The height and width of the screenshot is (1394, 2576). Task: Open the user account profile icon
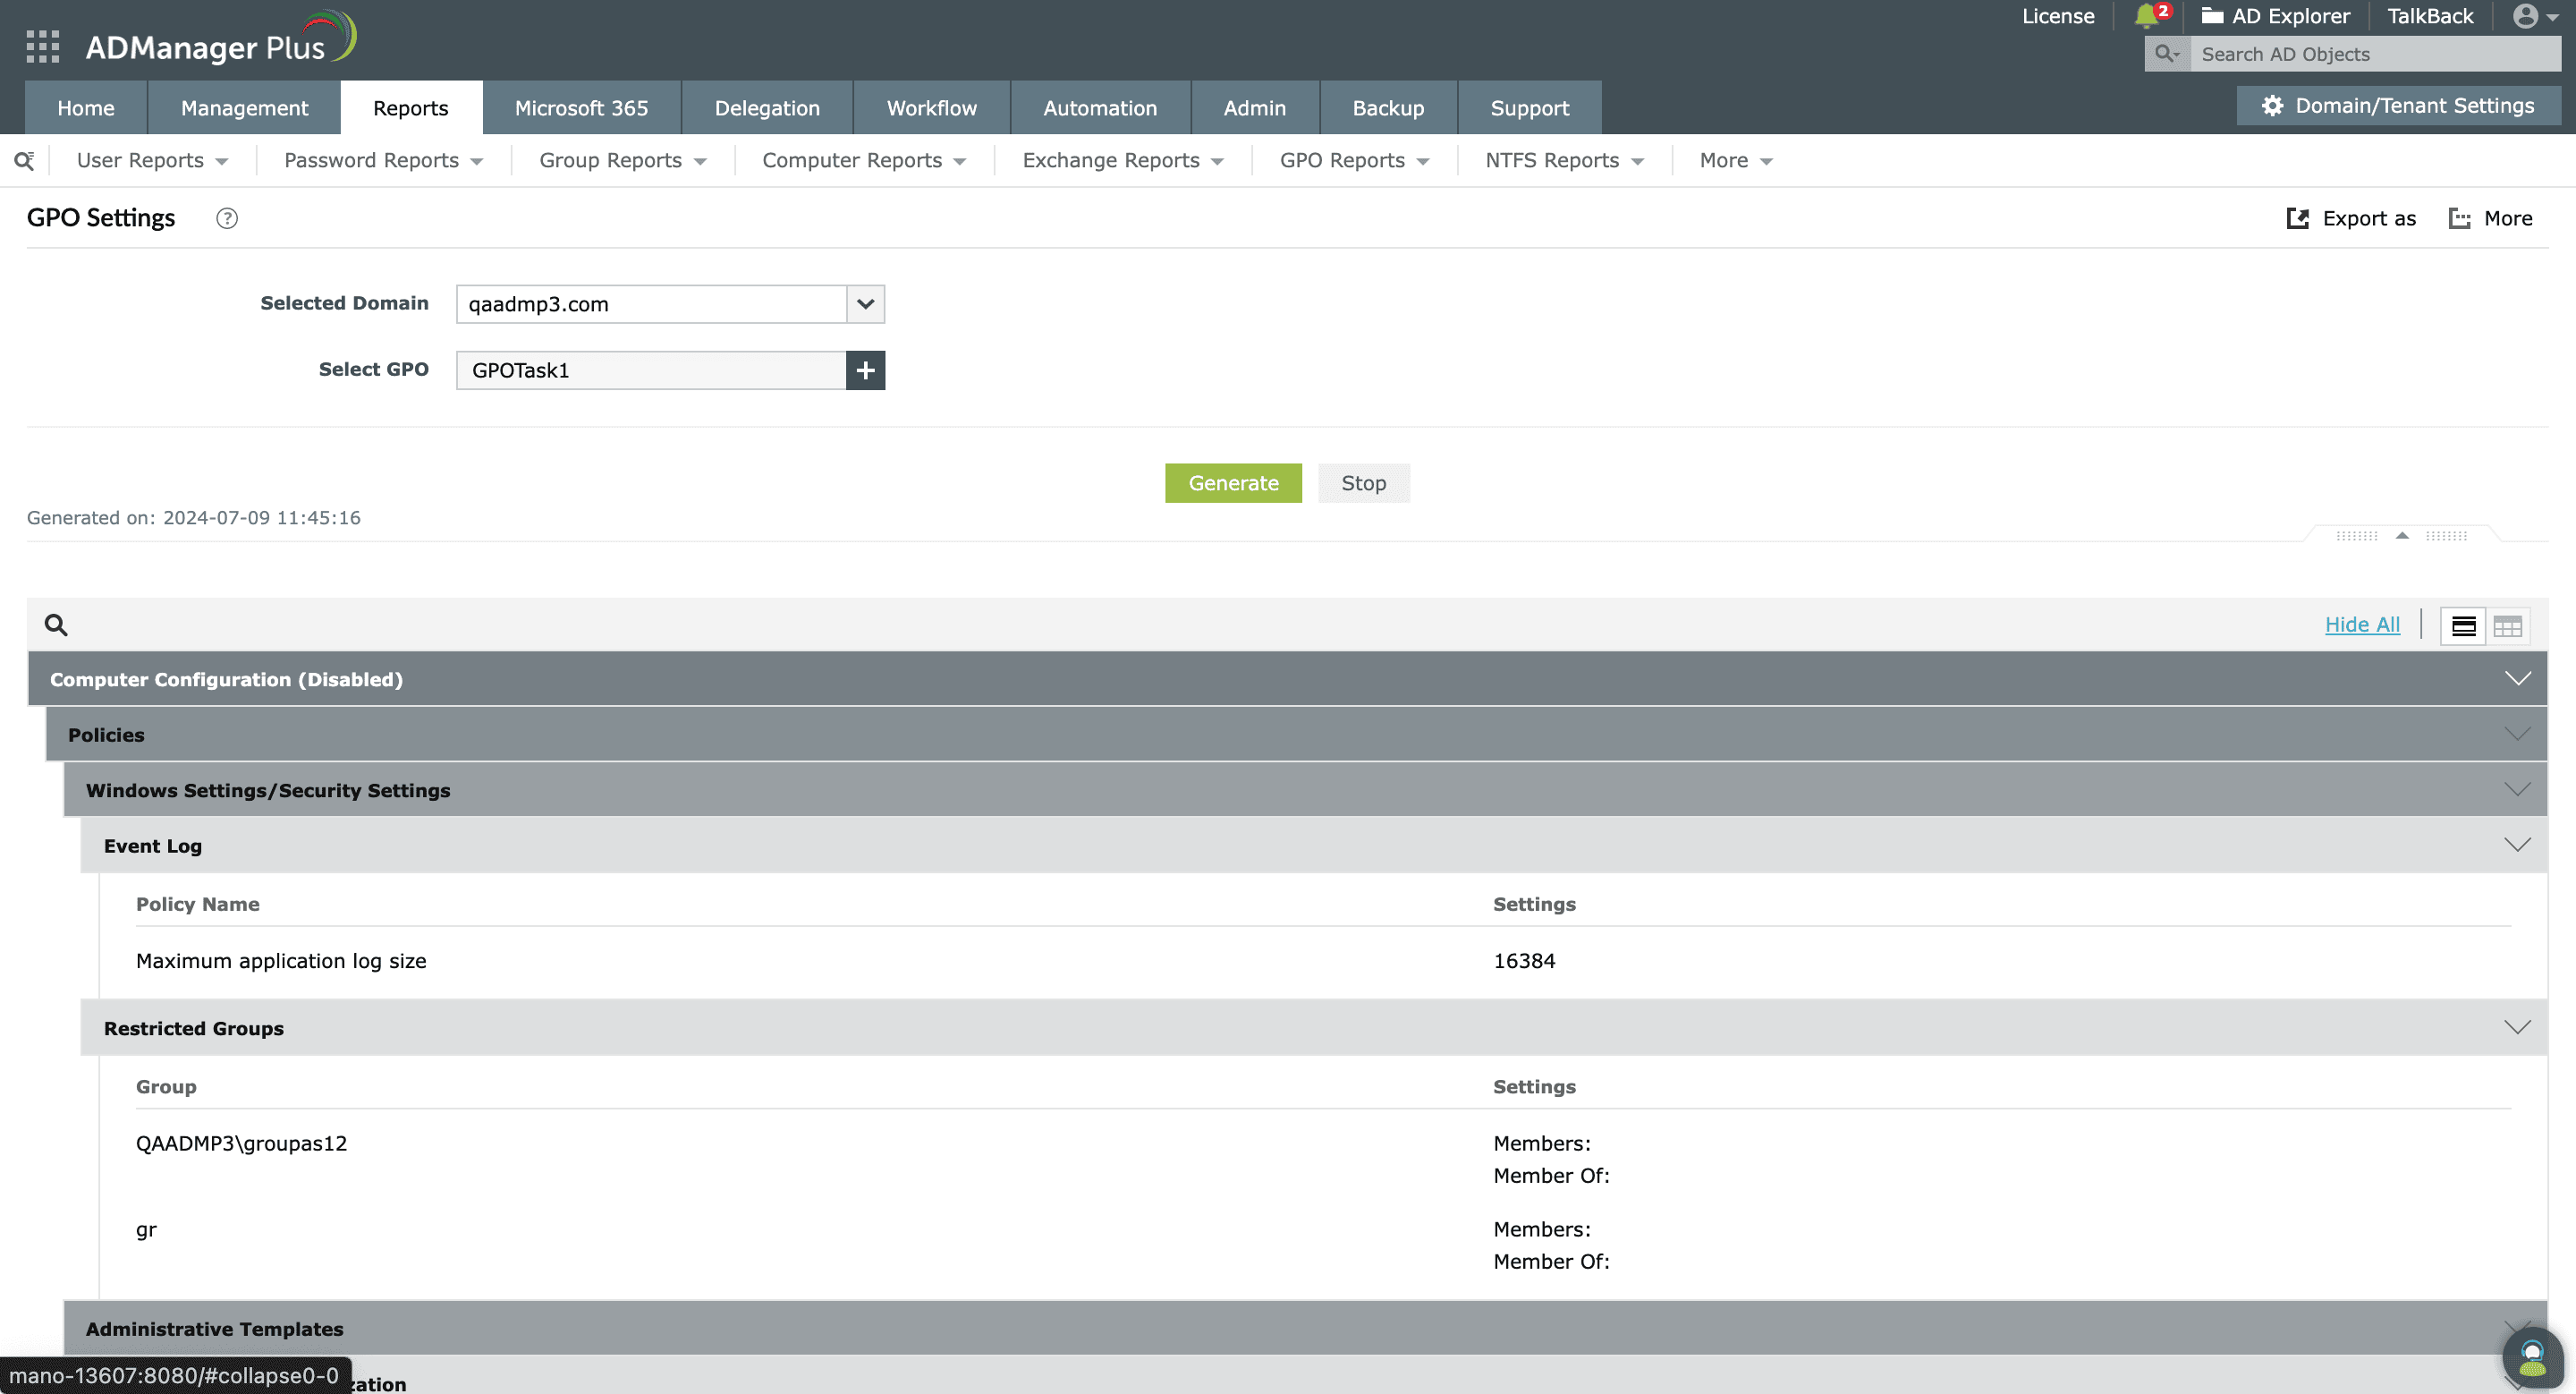pos(2525,16)
